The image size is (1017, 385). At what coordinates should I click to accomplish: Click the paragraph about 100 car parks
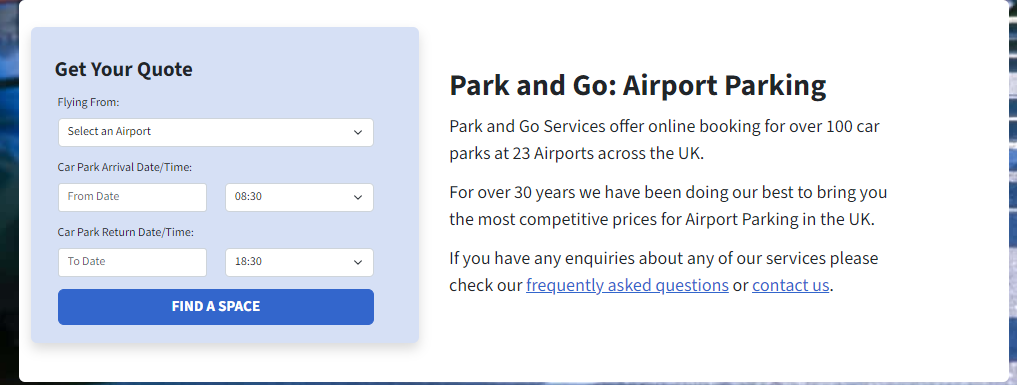[x=664, y=139]
